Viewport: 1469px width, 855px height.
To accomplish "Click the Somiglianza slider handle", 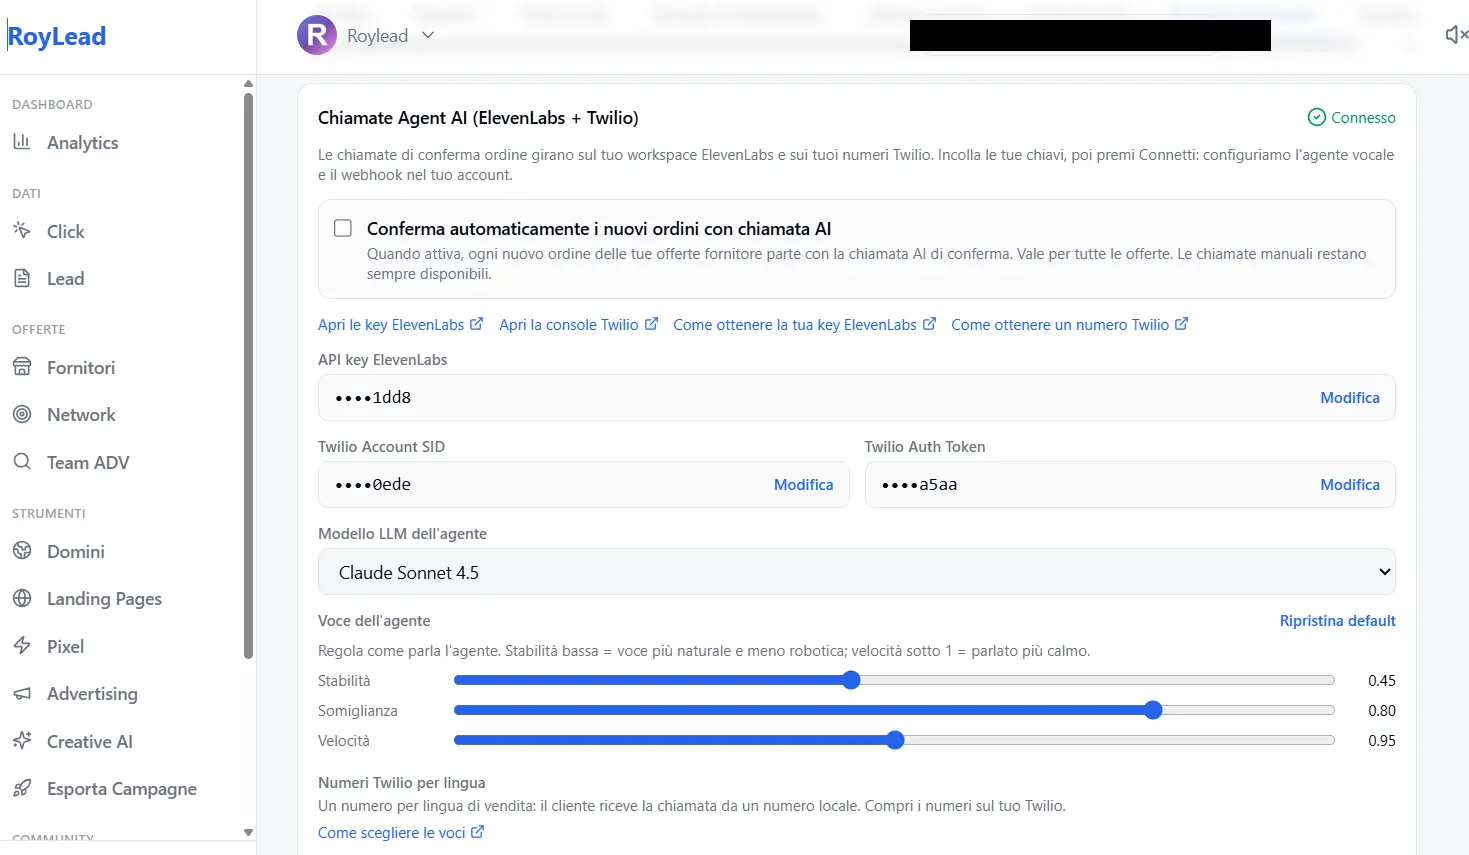I will click(1153, 710).
